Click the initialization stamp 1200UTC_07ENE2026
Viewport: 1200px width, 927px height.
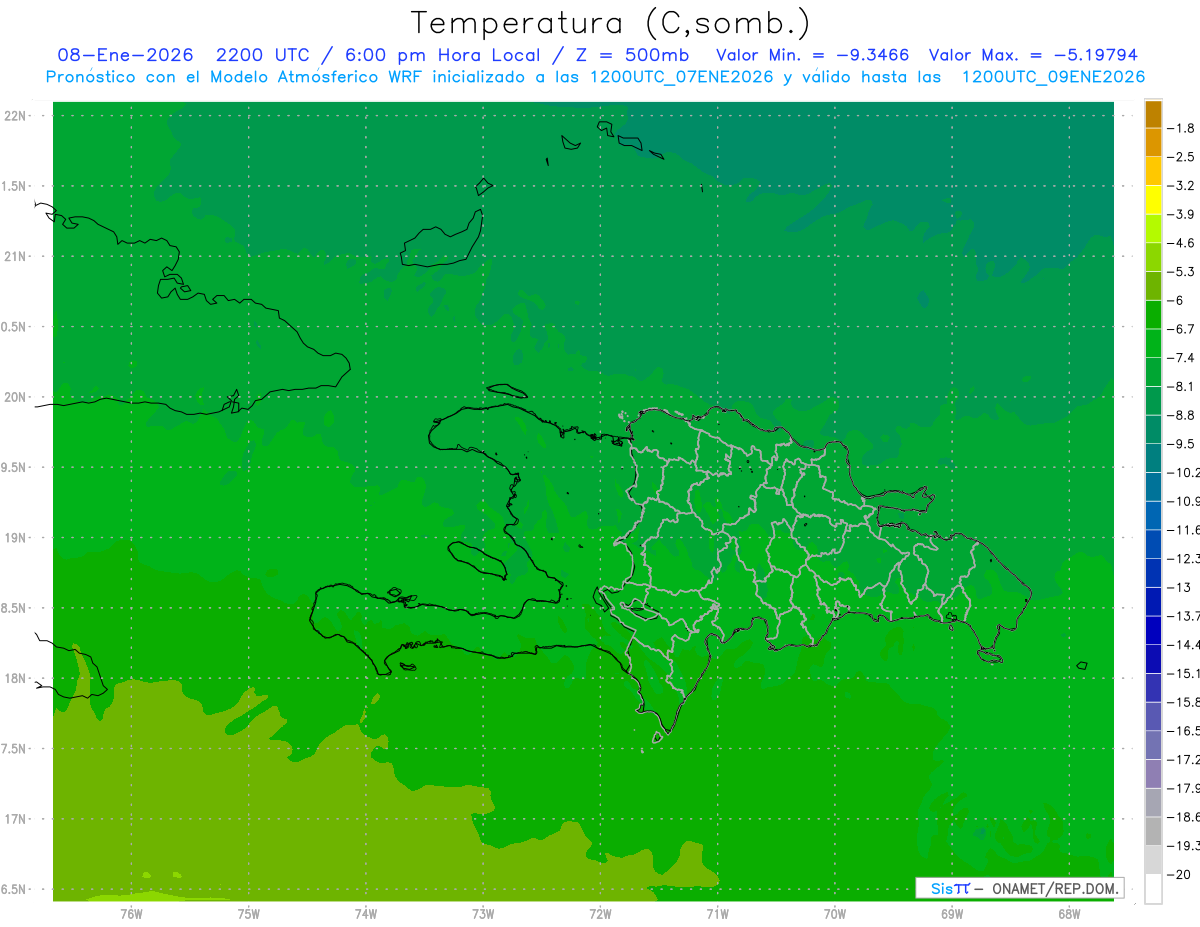click(x=682, y=77)
